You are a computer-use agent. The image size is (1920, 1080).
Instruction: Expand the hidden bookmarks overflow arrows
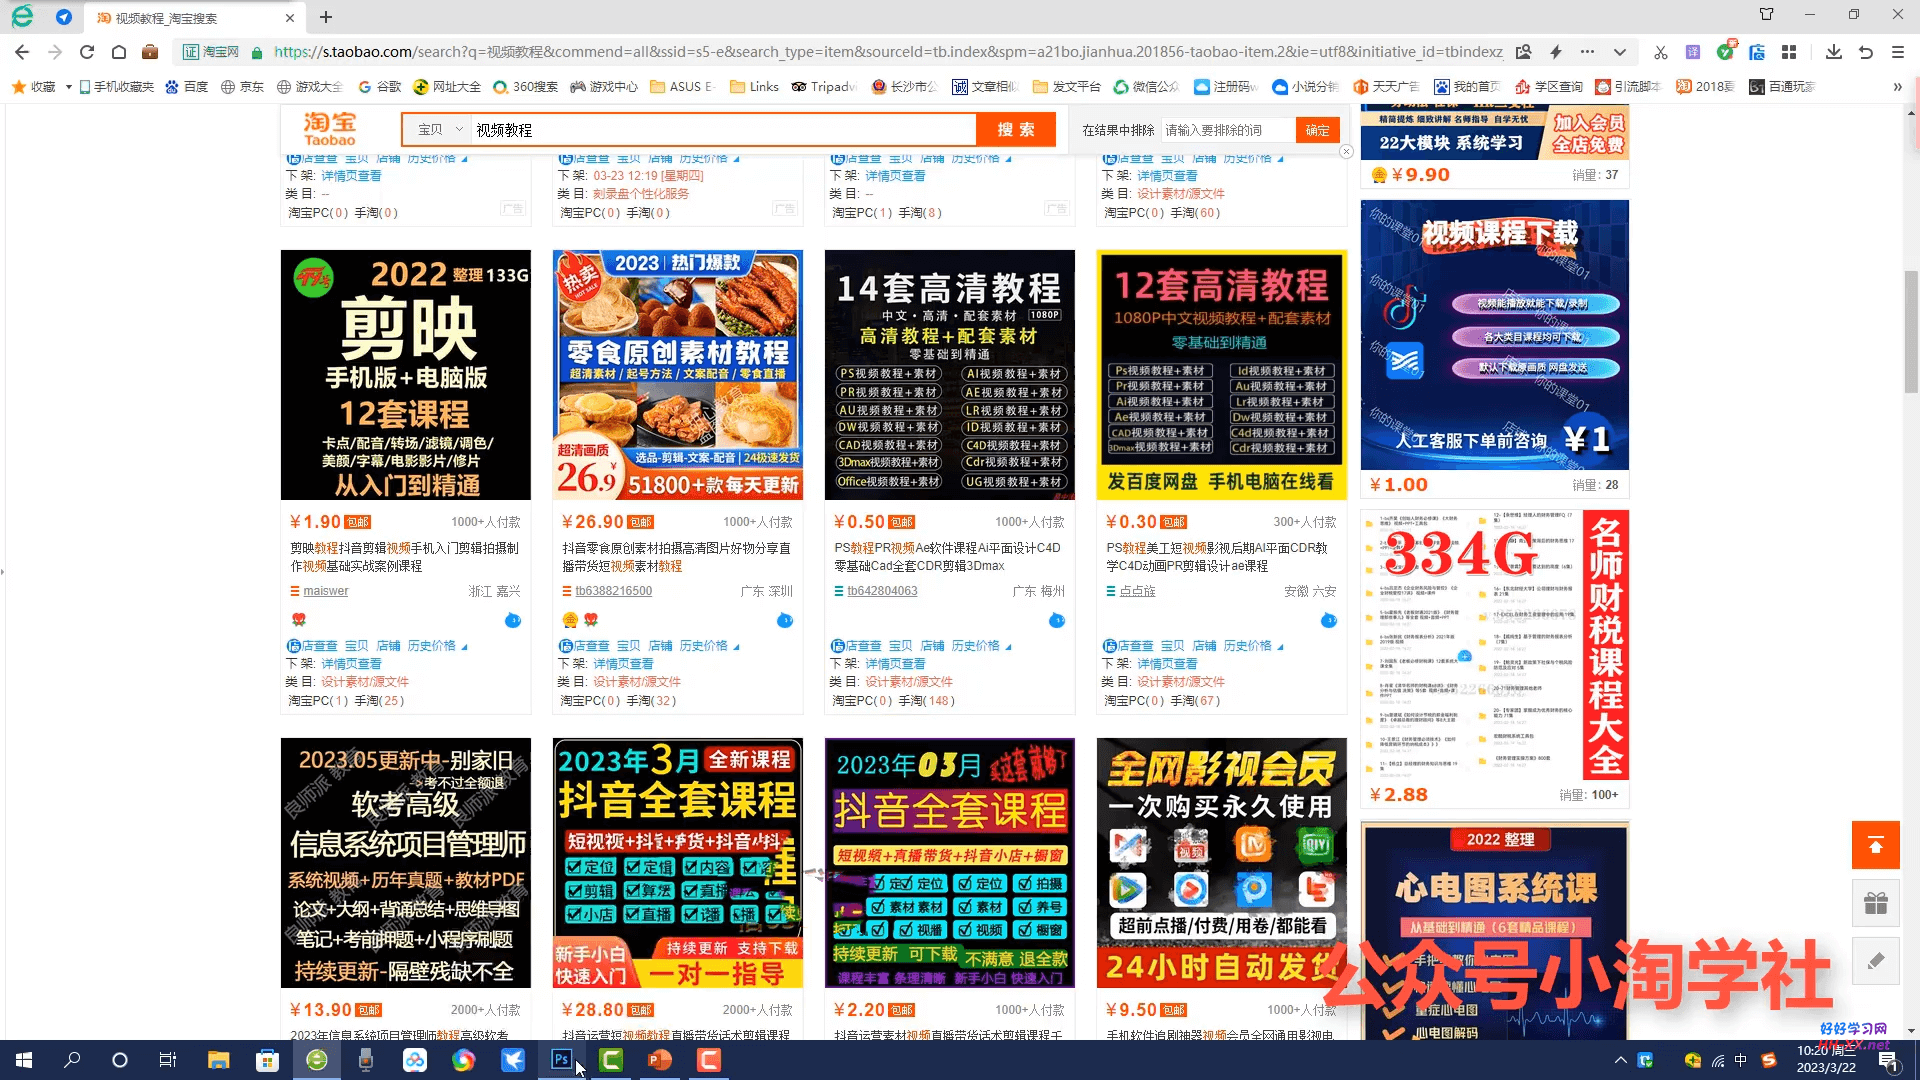pos(1897,87)
